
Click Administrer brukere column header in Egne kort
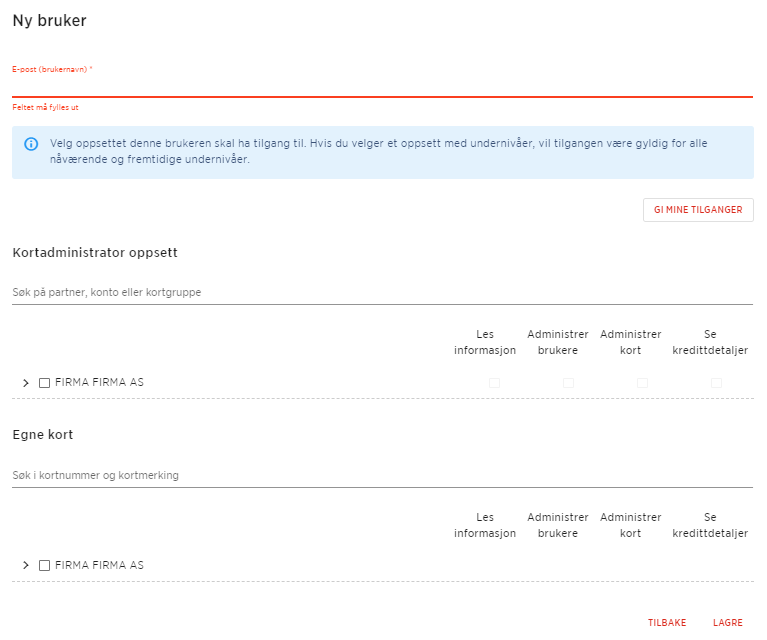558,525
